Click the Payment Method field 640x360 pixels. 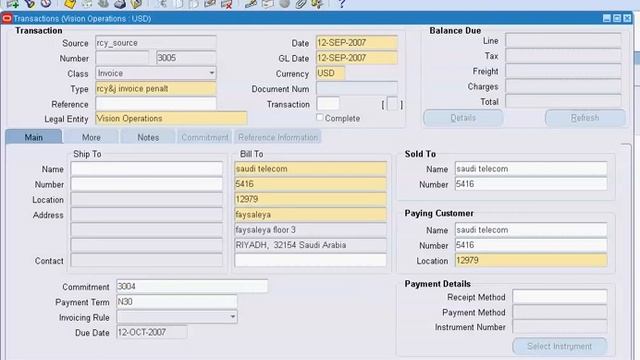point(560,312)
